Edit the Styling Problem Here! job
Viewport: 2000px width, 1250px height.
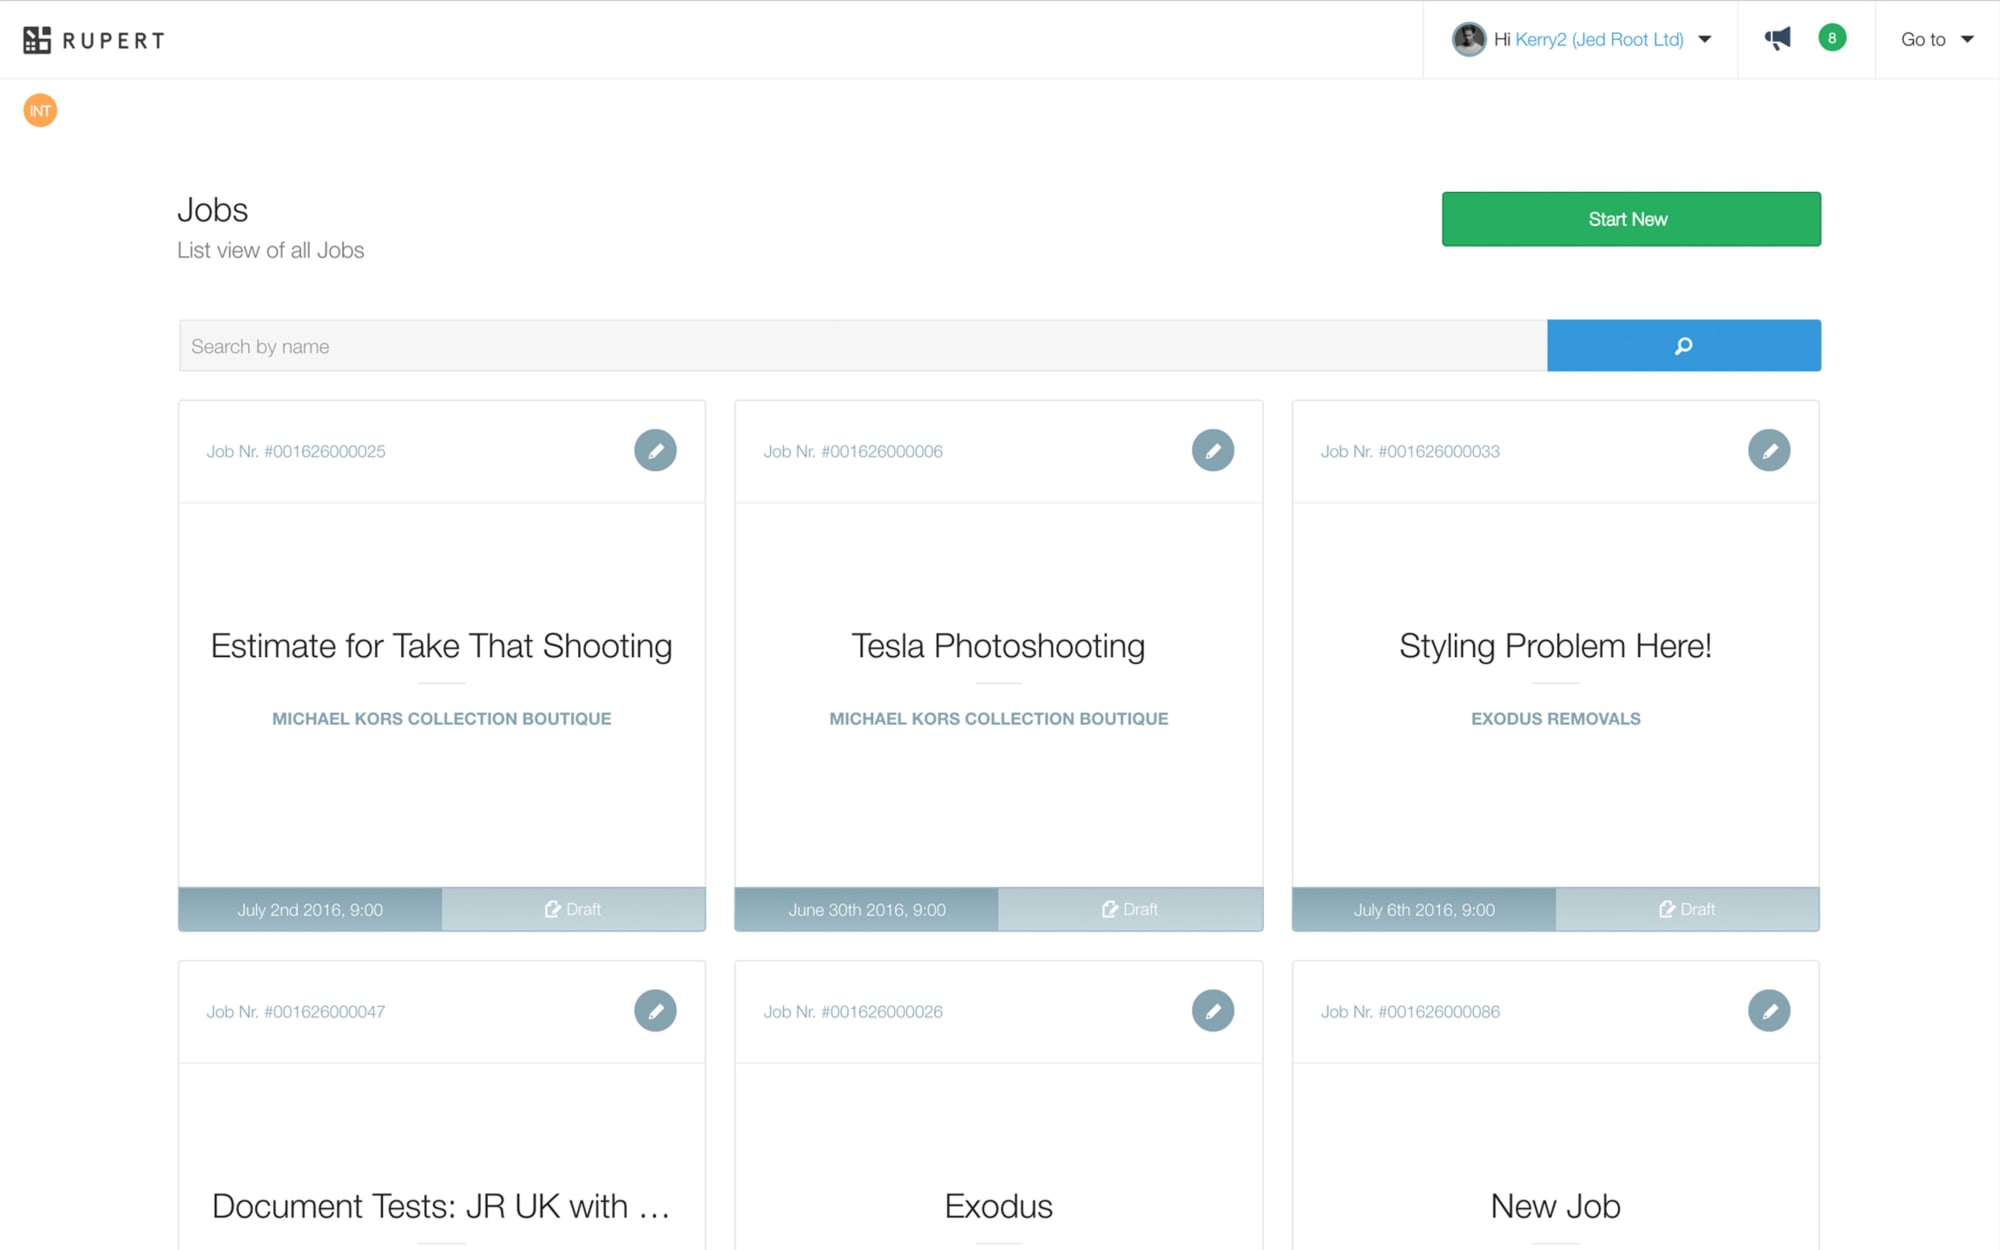point(1769,450)
